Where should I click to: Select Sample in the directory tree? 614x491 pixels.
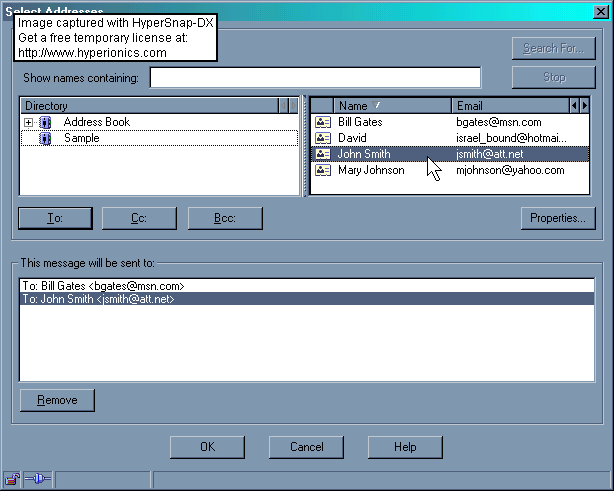tap(81, 138)
